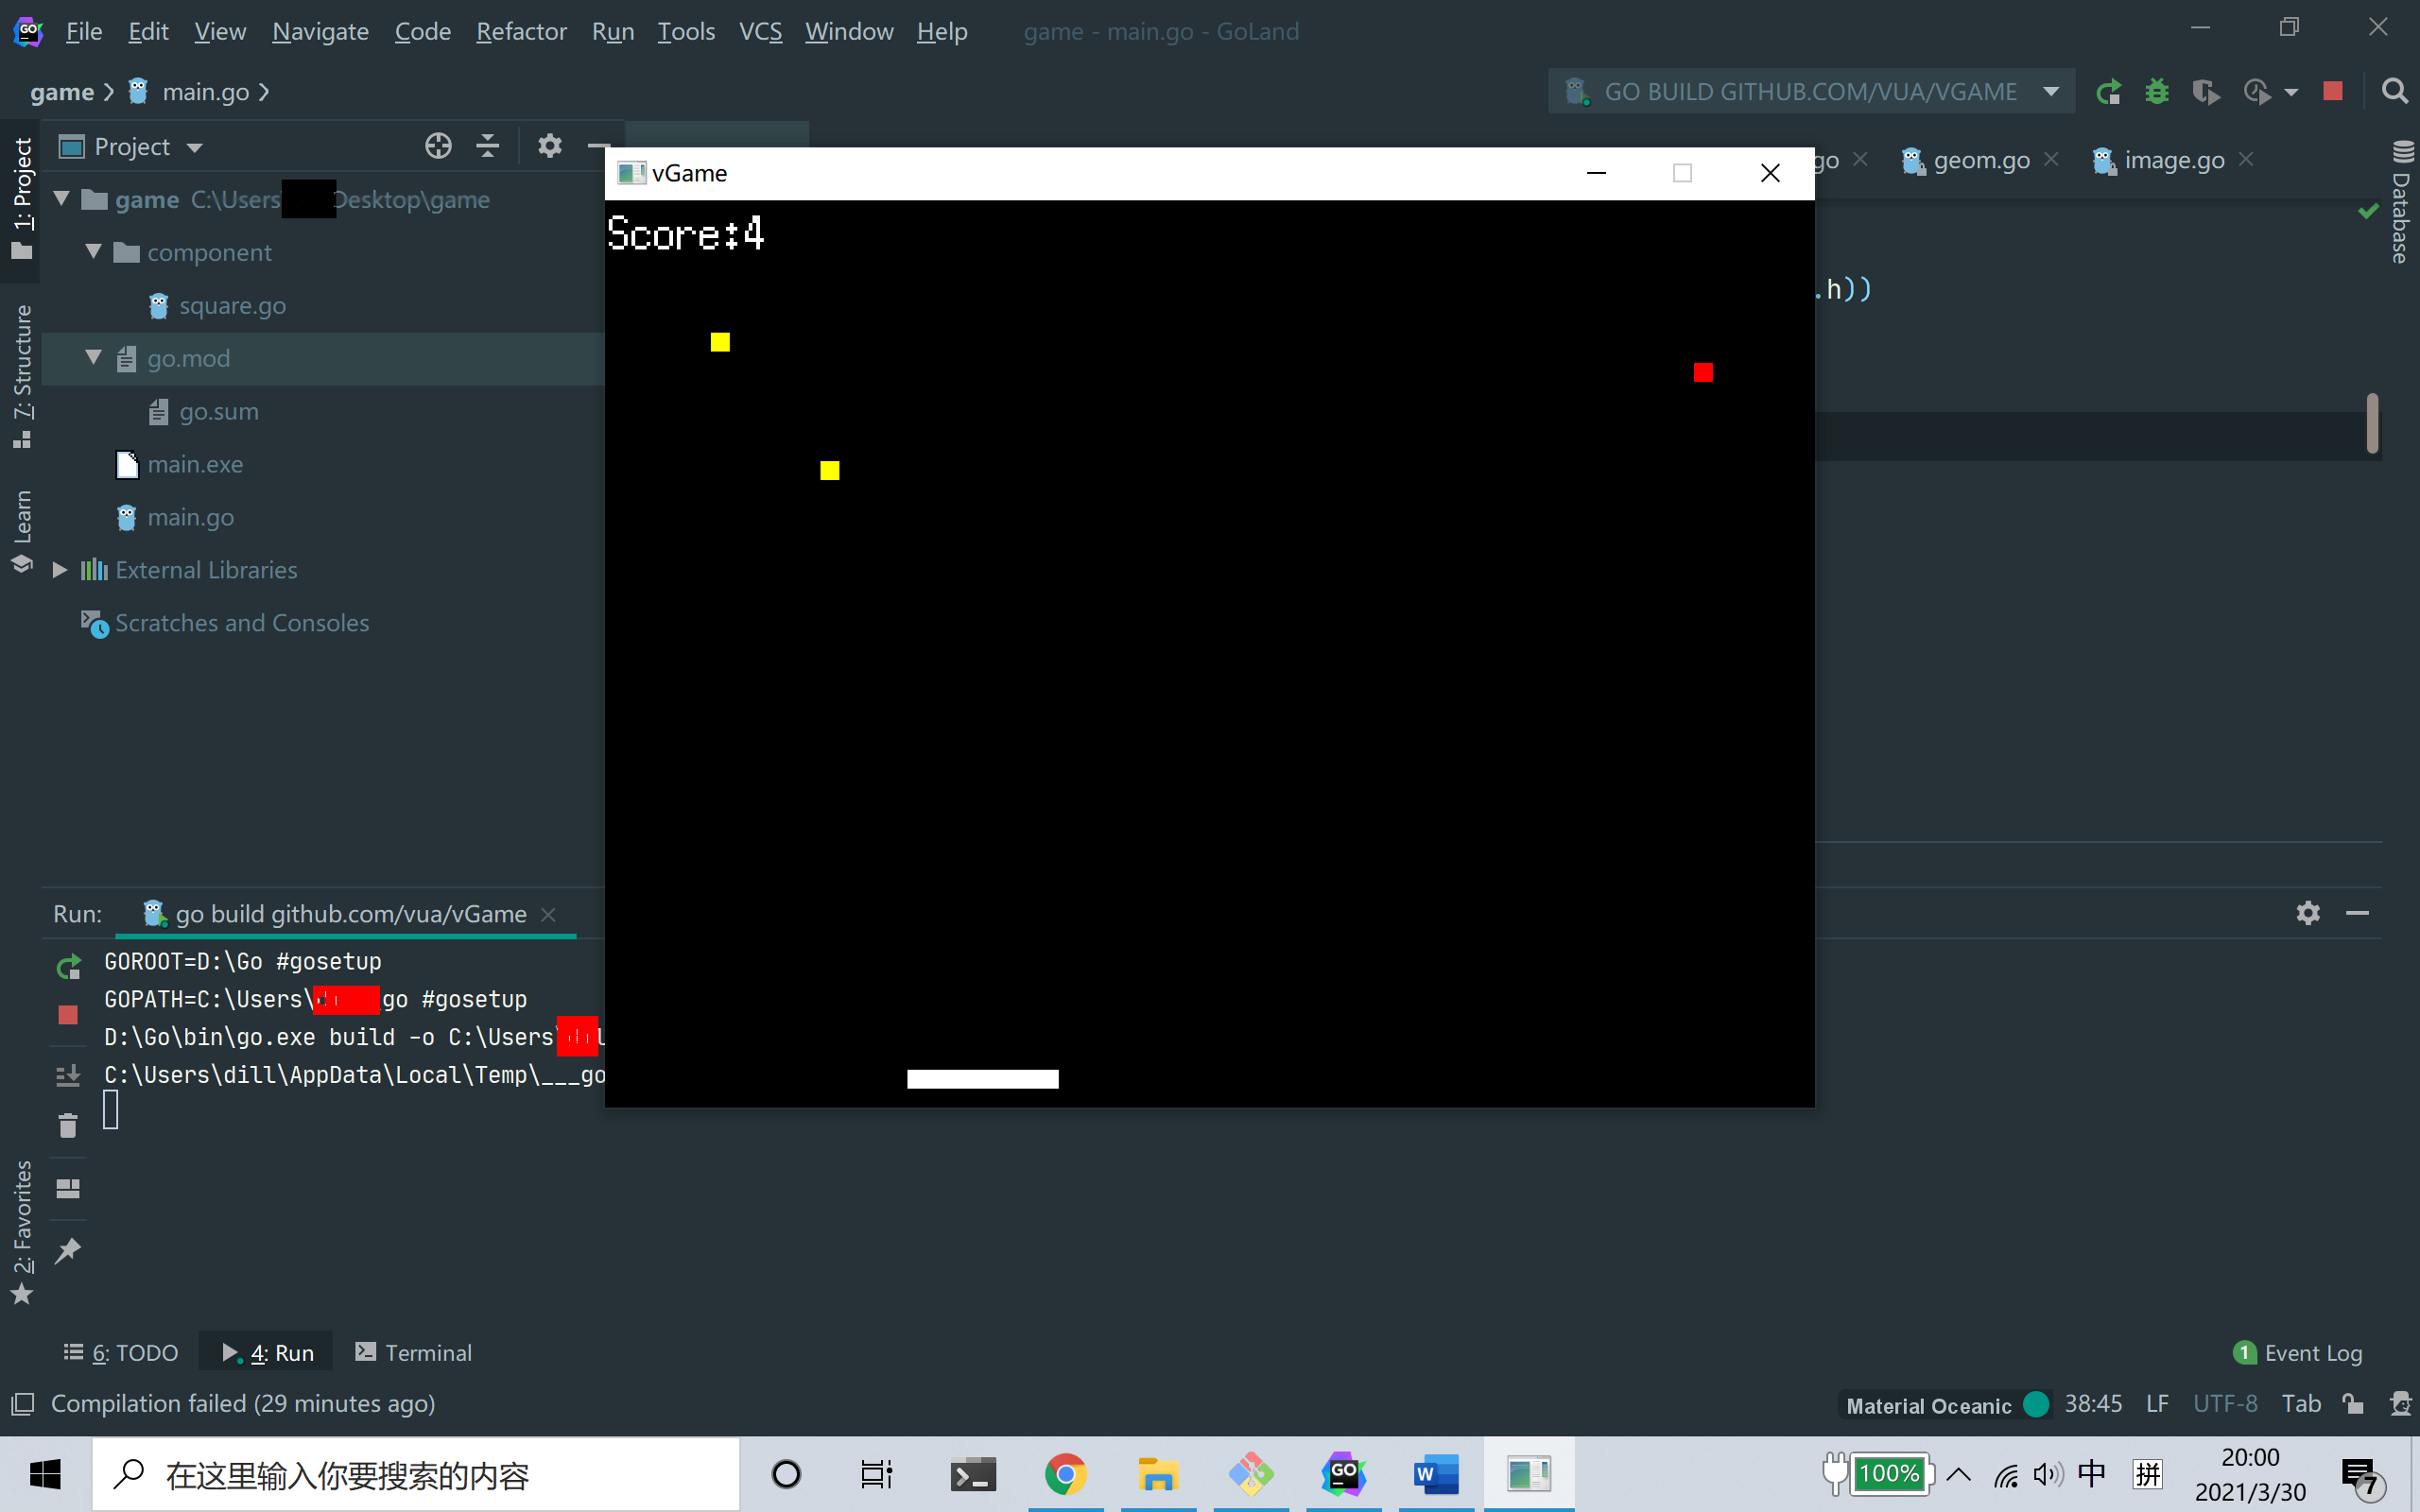Open the Refactor menu
The width and height of the screenshot is (2420, 1512).
click(x=521, y=32)
